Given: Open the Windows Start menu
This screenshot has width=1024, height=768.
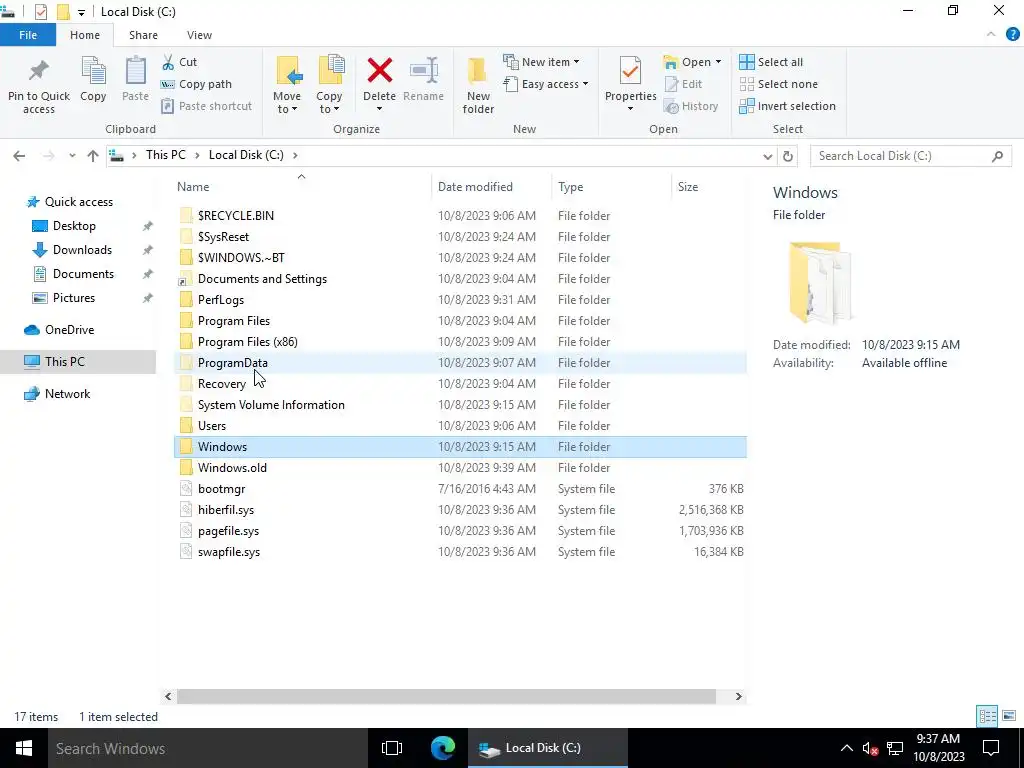Looking at the screenshot, I should (24, 748).
